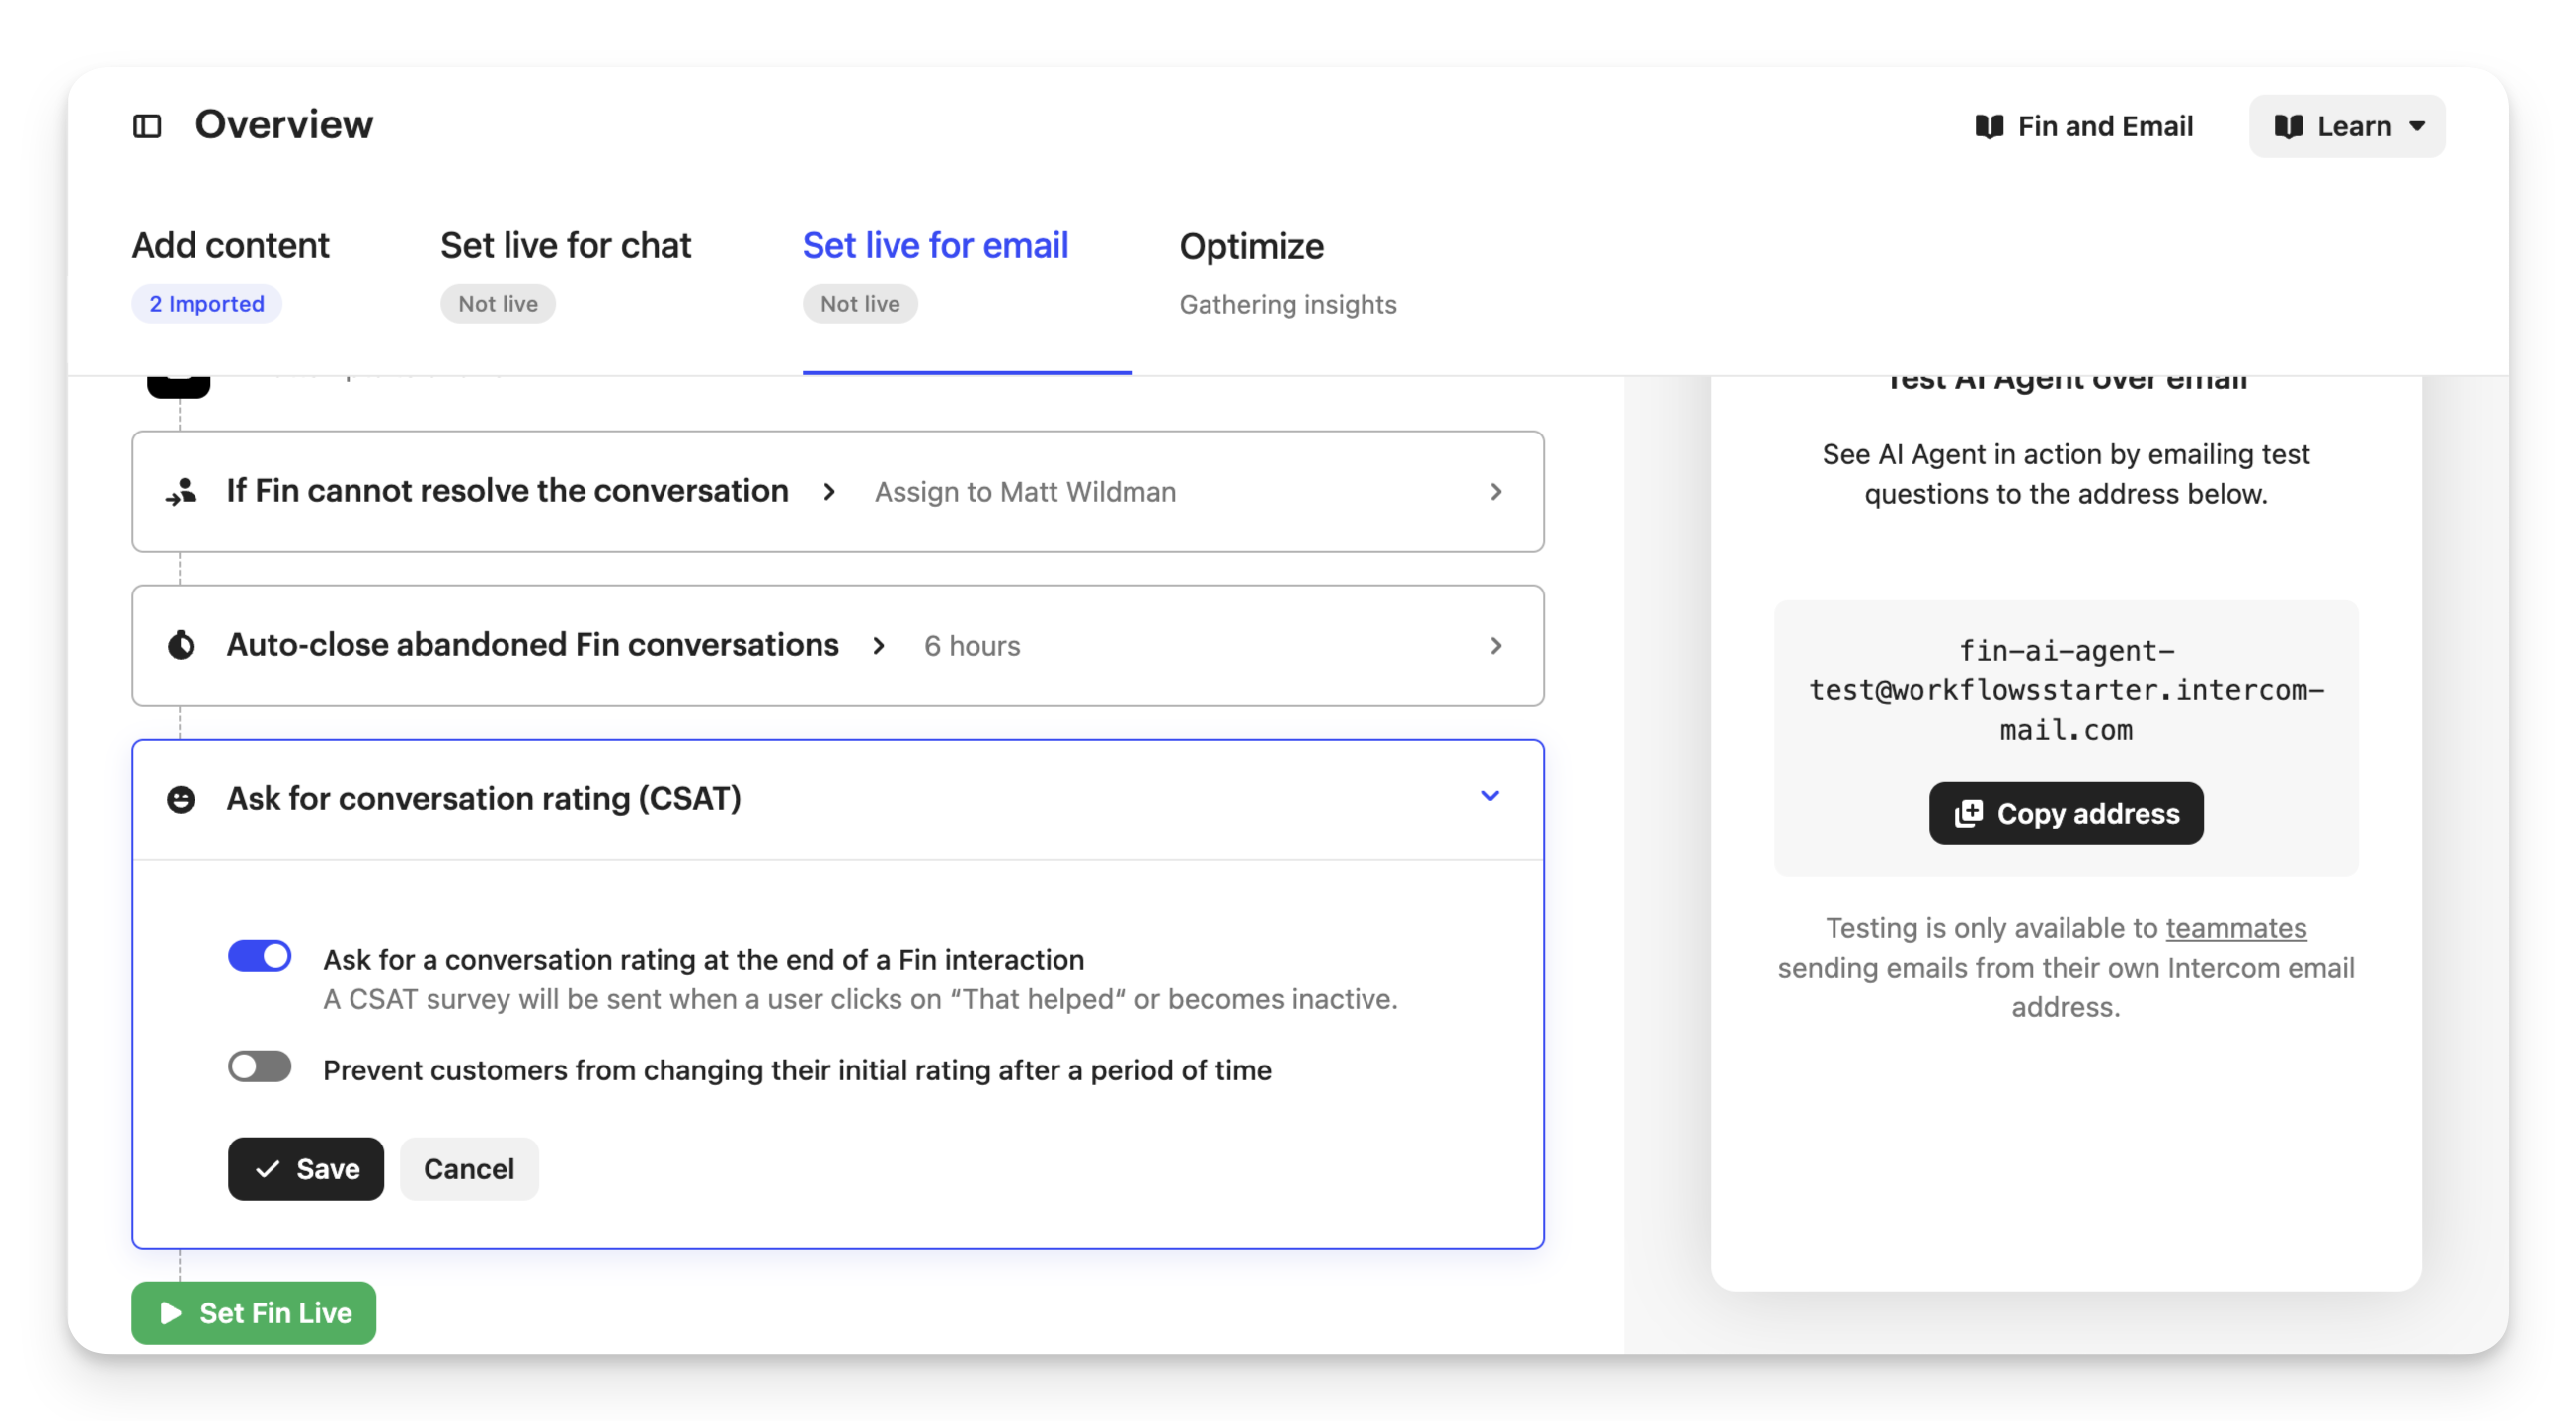Click the chevron before Assign to Matt Wildman

[x=829, y=491]
